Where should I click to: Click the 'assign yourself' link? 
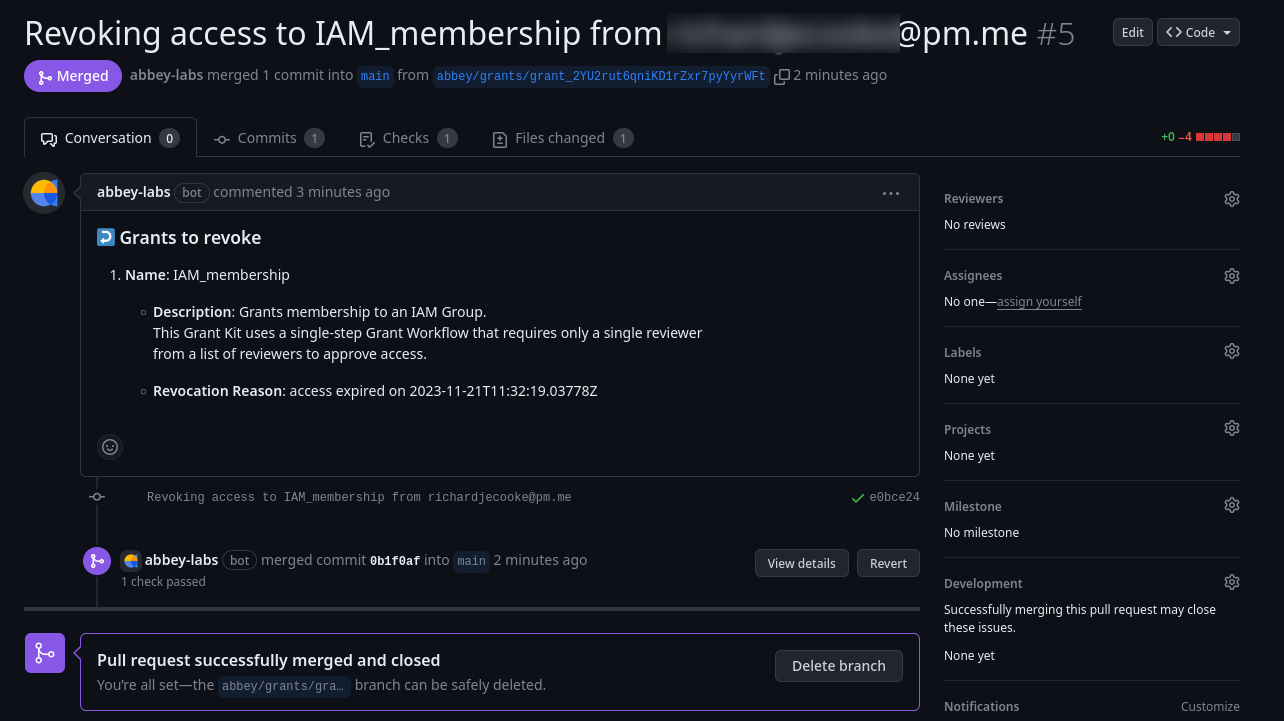pos(1039,302)
